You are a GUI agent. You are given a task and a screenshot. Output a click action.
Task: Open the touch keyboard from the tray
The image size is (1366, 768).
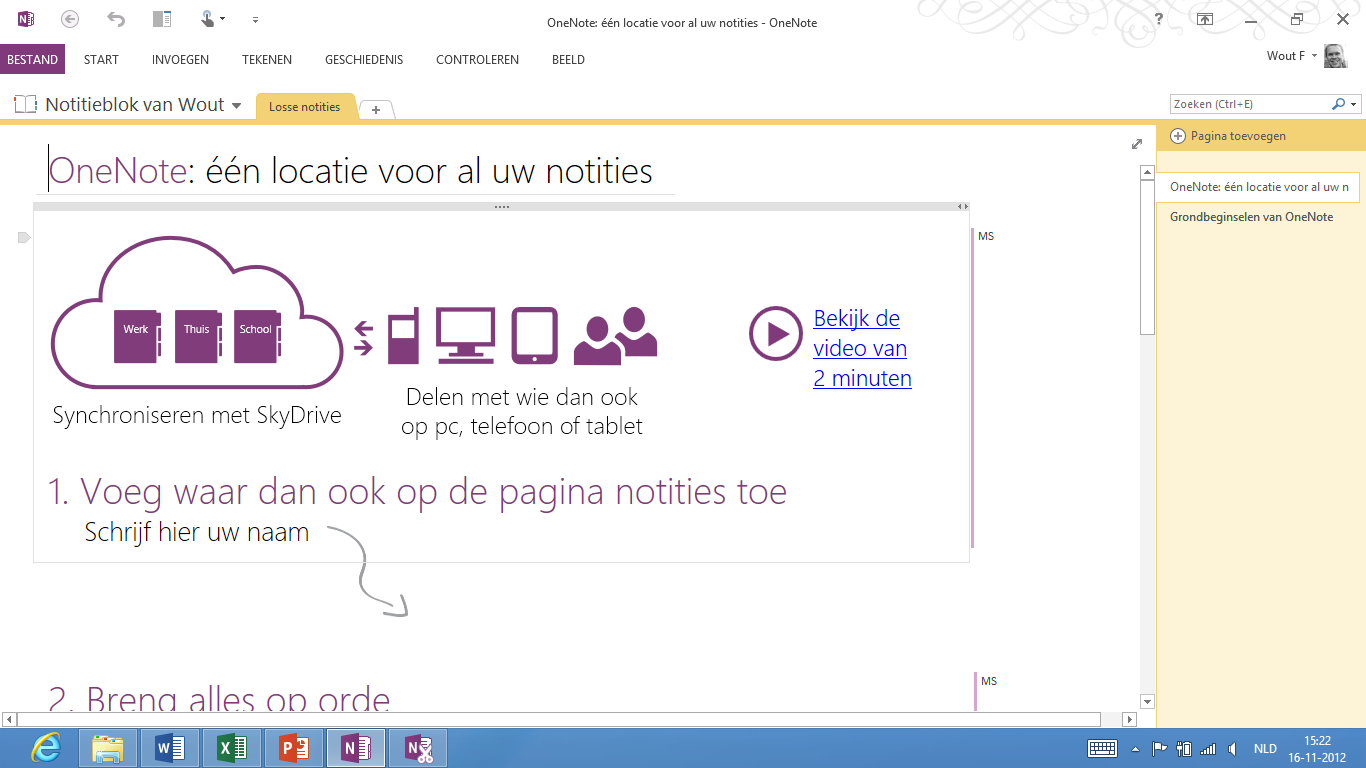(x=1102, y=748)
